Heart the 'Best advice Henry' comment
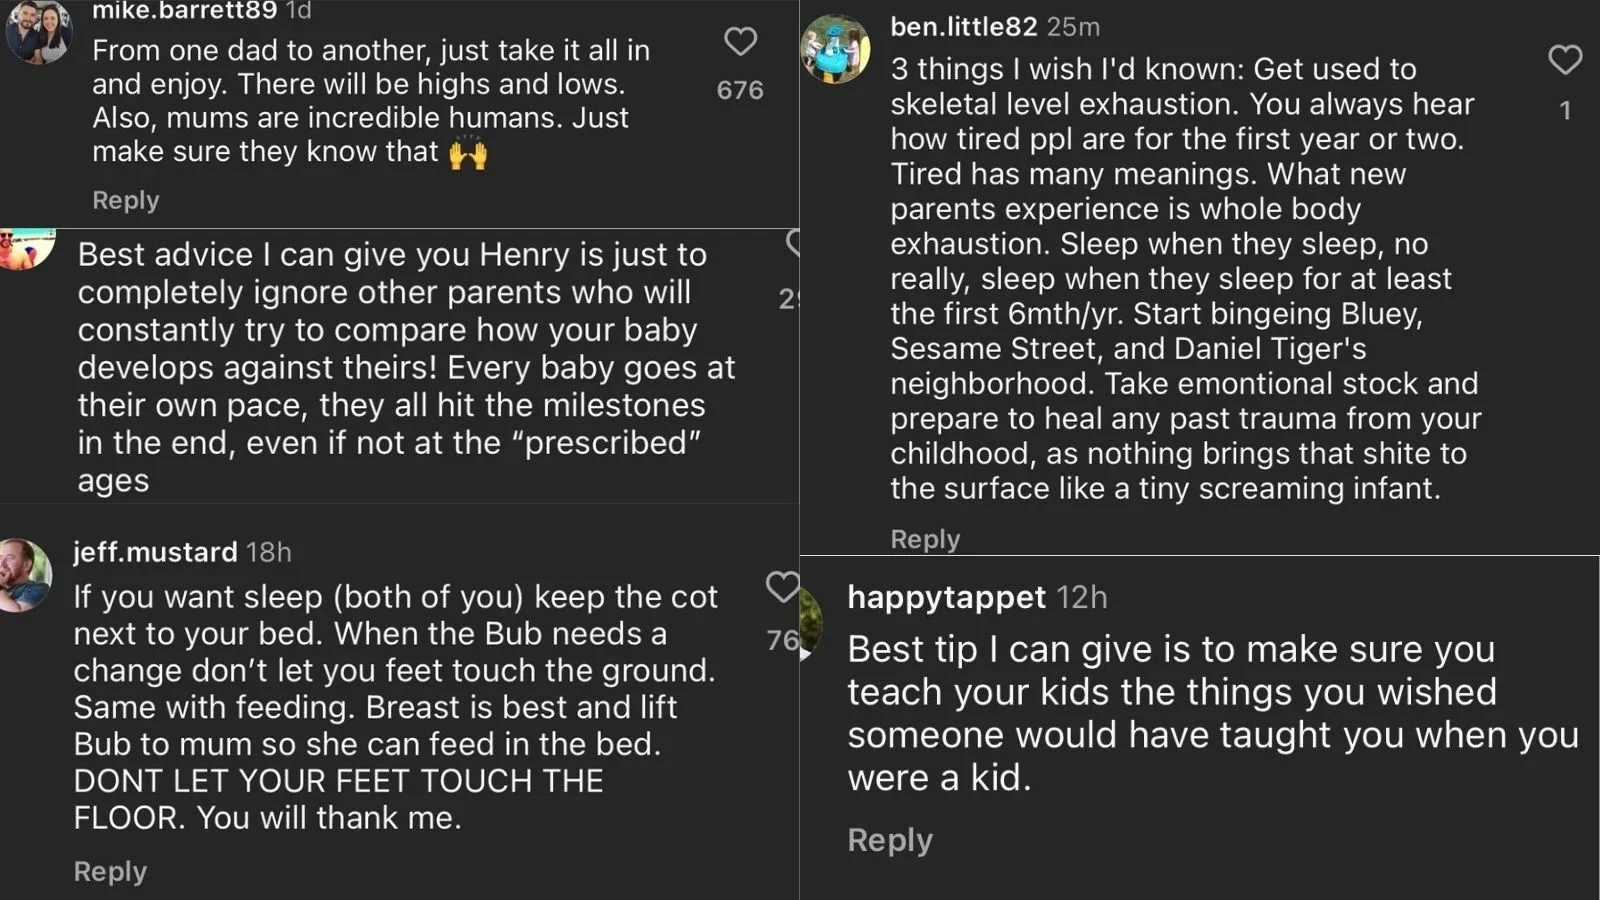 pyautogui.click(x=794, y=242)
